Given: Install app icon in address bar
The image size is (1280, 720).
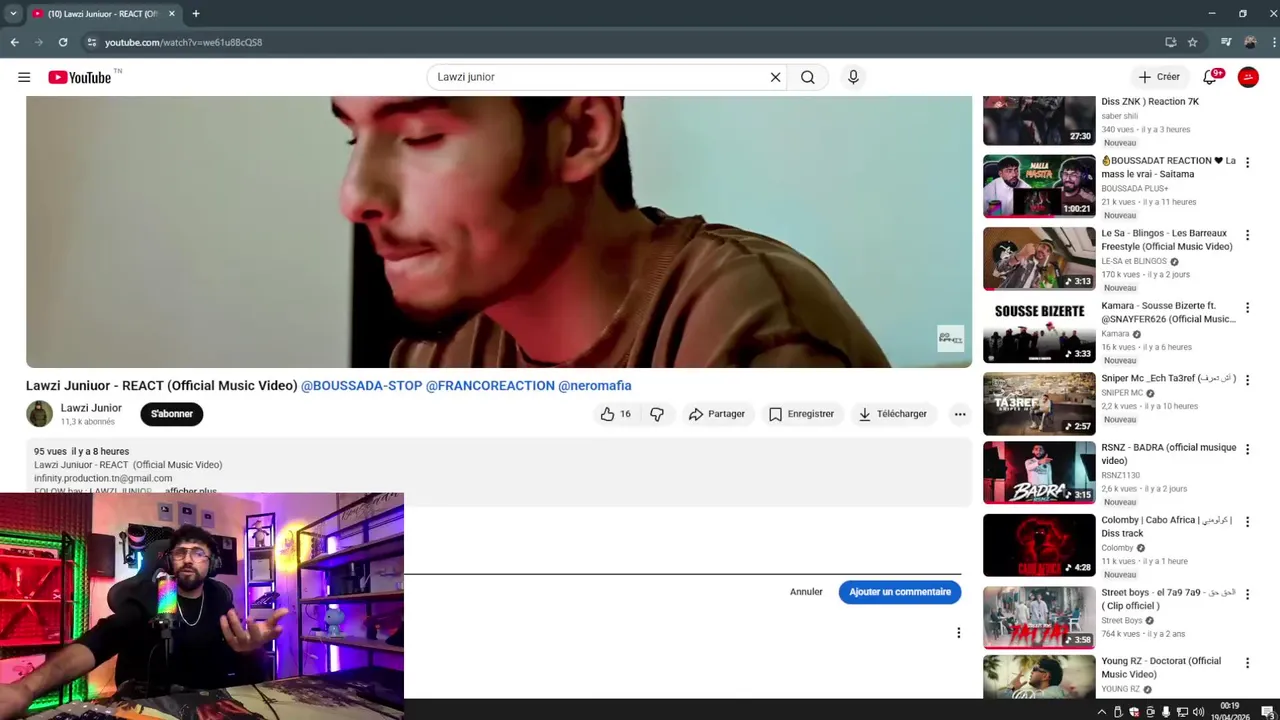Looking at the screenshot, I should click(1170, 42).
